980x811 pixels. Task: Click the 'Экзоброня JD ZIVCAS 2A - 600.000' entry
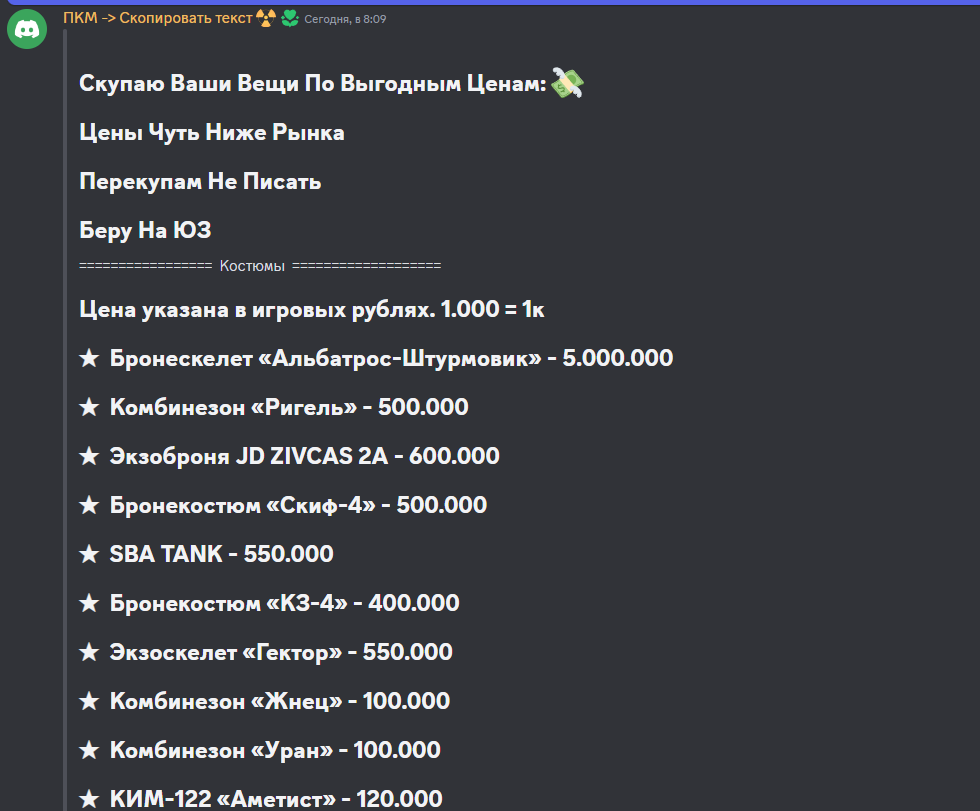coord(304,456)
